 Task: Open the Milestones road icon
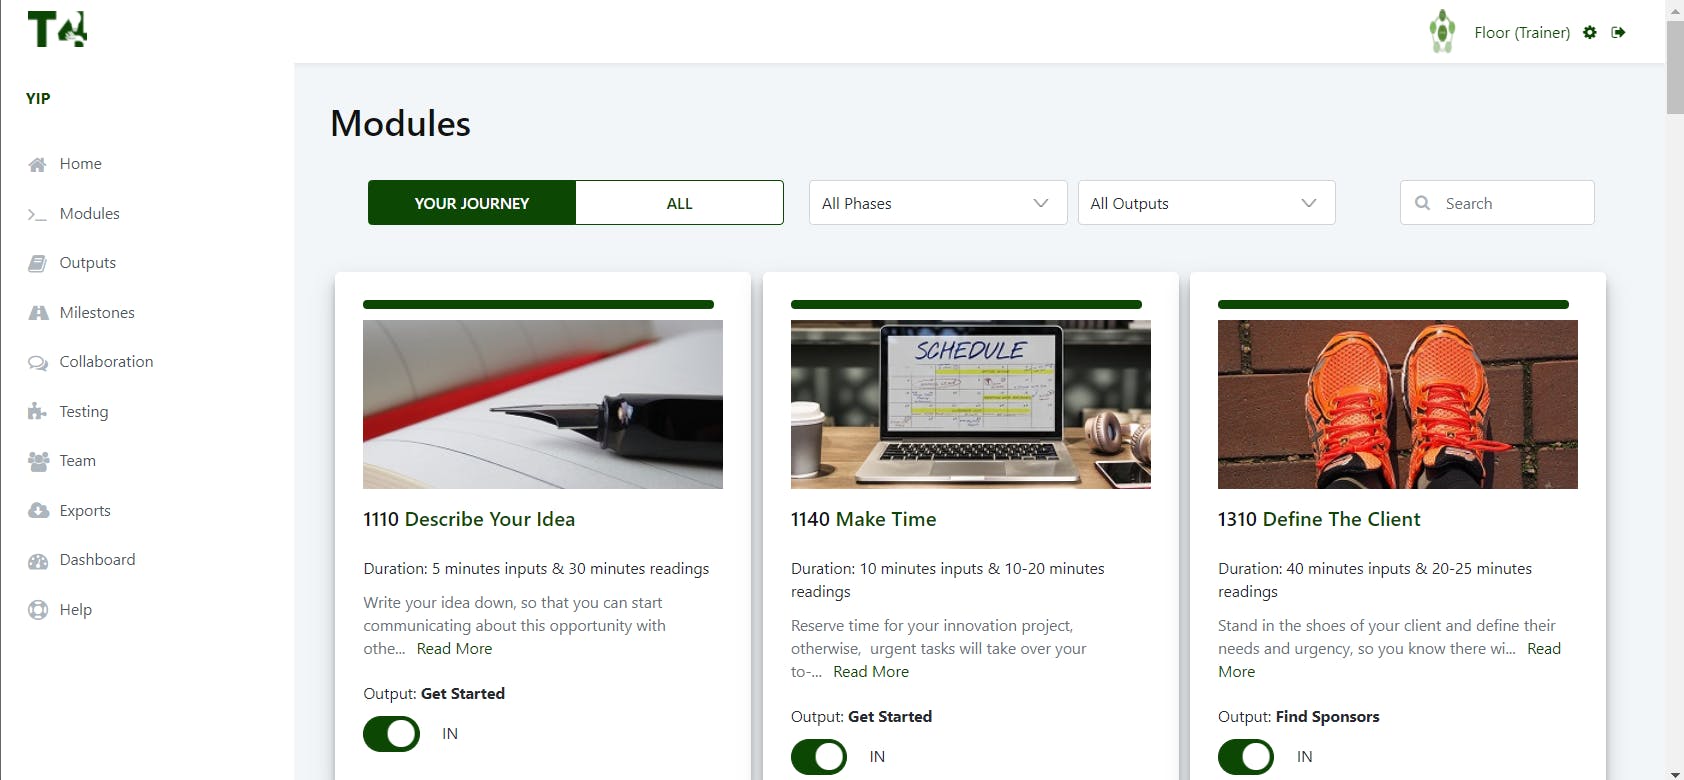(x=38, y=313)
